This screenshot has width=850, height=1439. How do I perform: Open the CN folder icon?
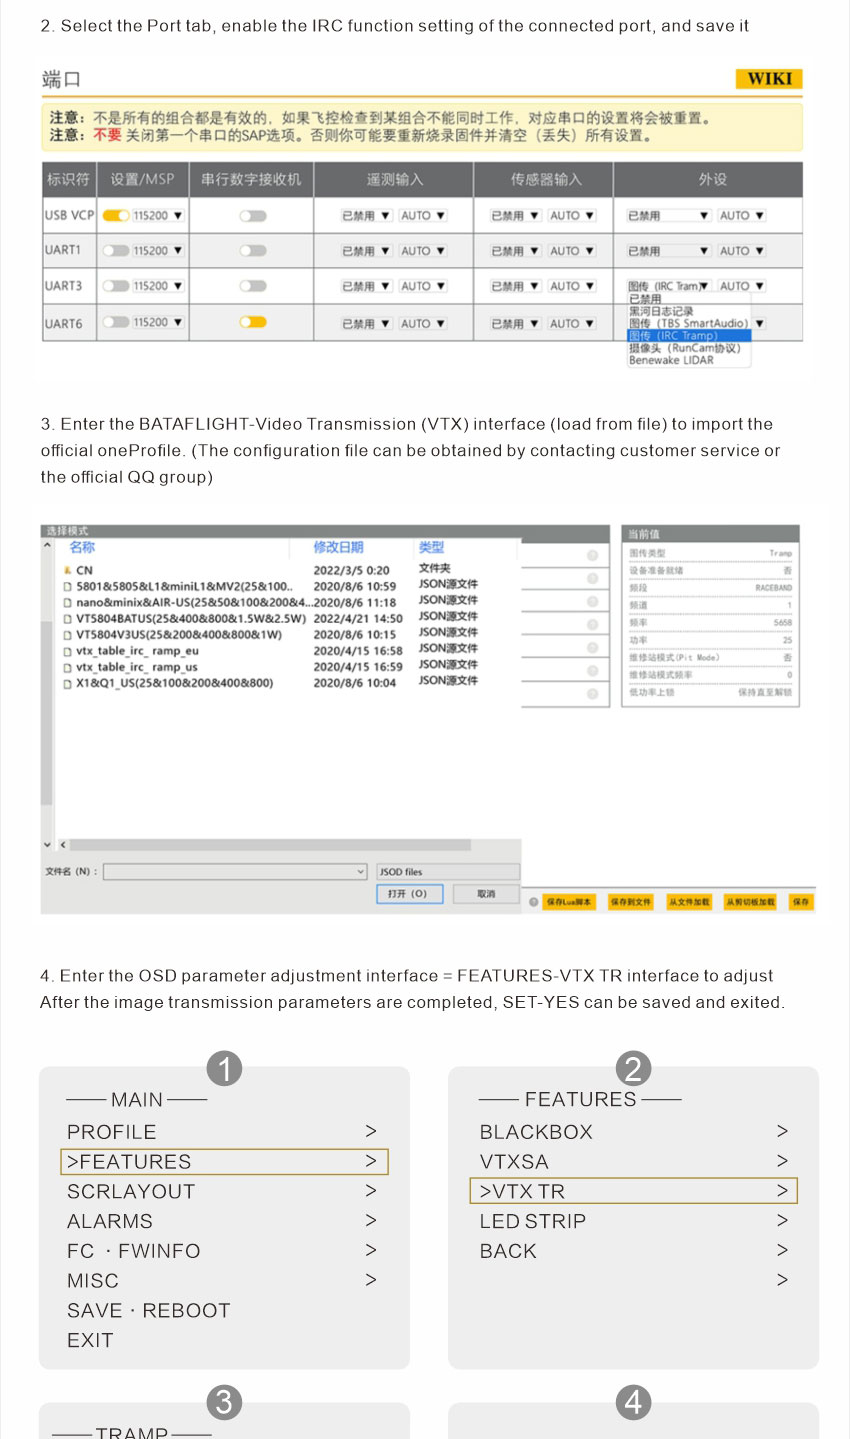[67, 570]
